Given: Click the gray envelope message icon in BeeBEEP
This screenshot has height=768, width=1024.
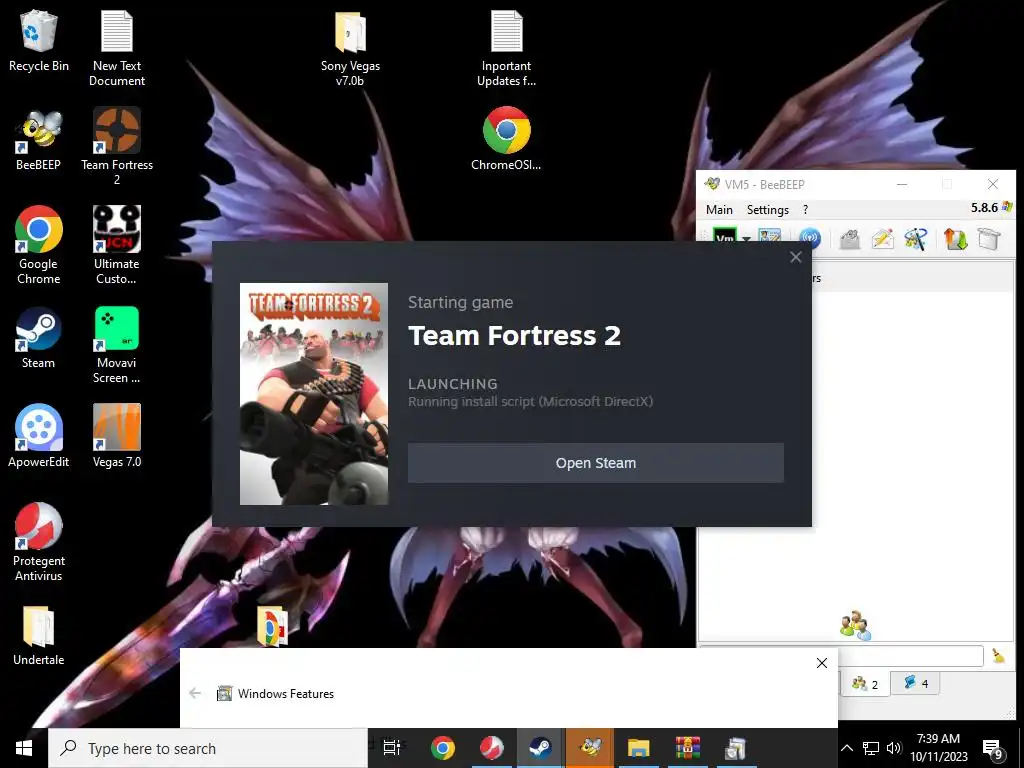Looking at the screenshot, I should click(849, 239).
